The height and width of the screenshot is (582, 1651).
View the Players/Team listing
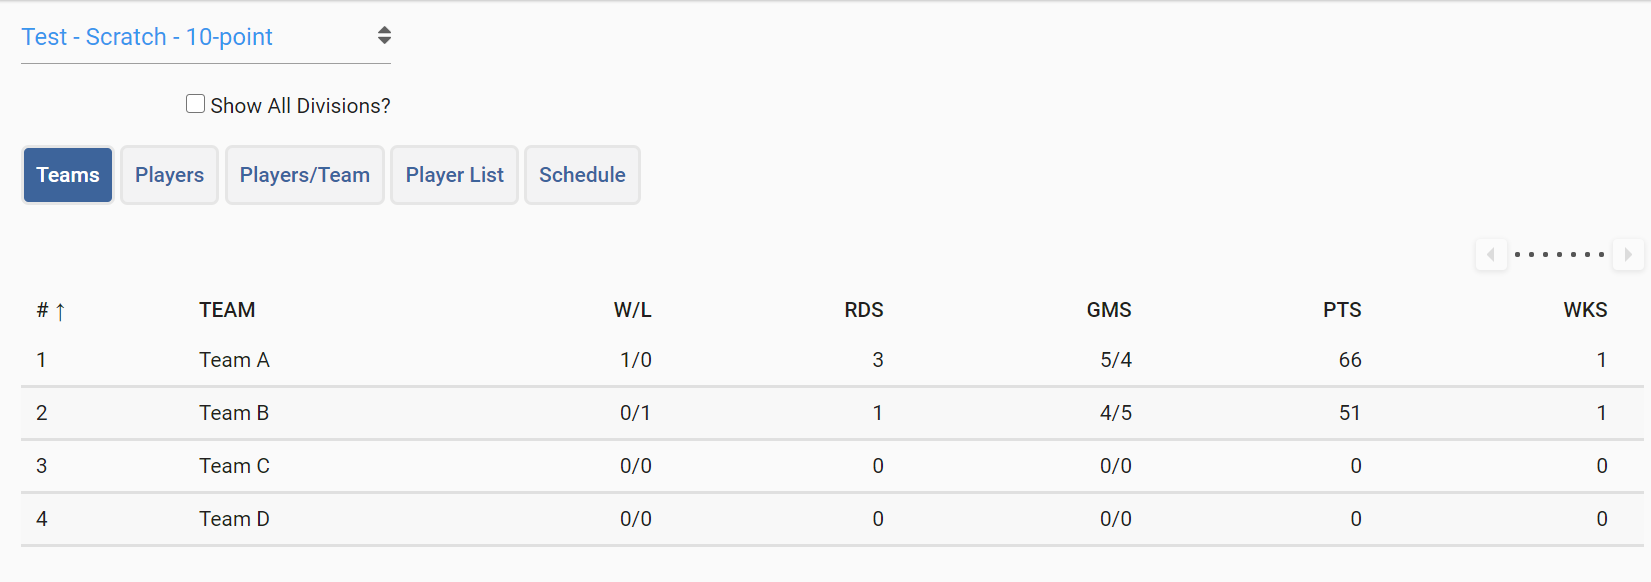304,174
